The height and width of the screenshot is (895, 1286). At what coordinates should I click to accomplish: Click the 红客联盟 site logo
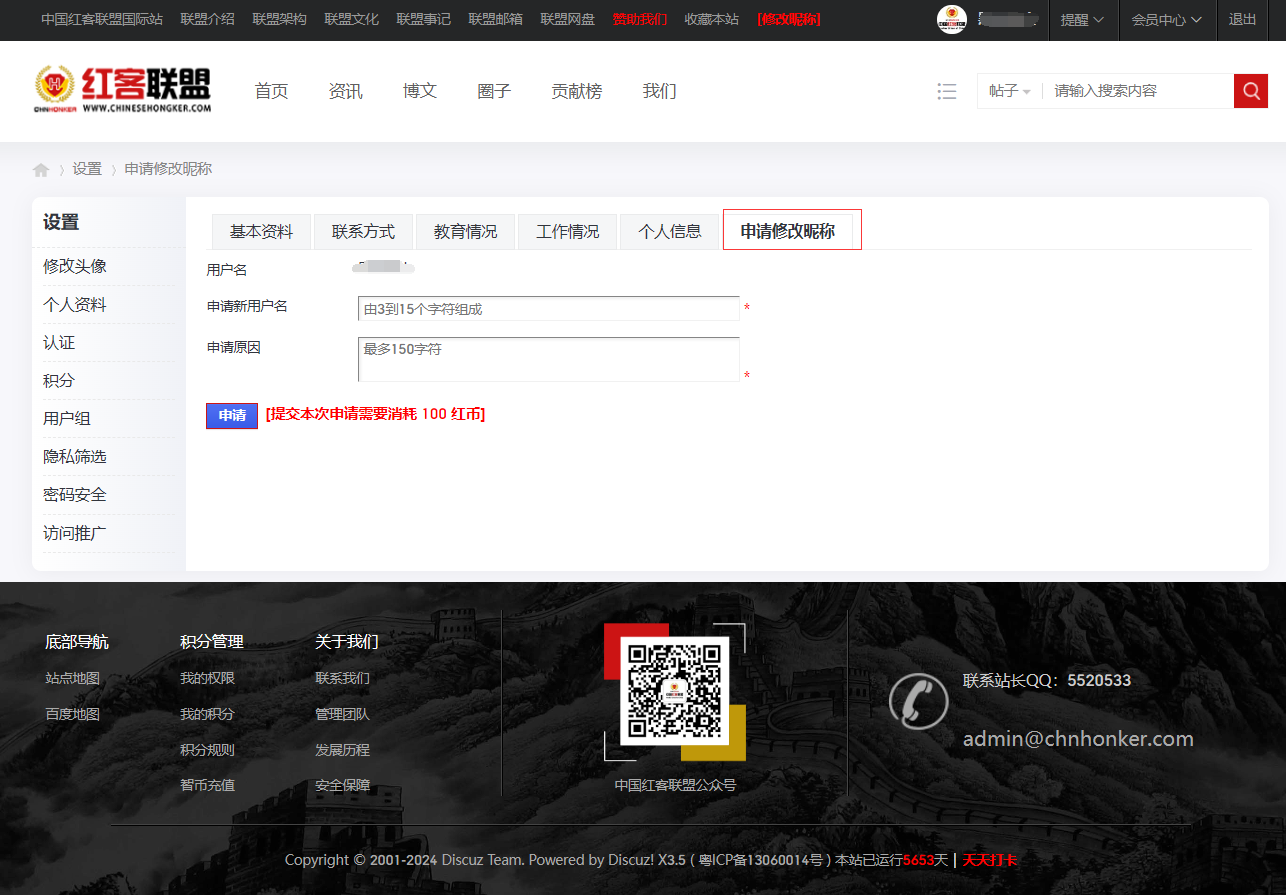click(122, 89)
